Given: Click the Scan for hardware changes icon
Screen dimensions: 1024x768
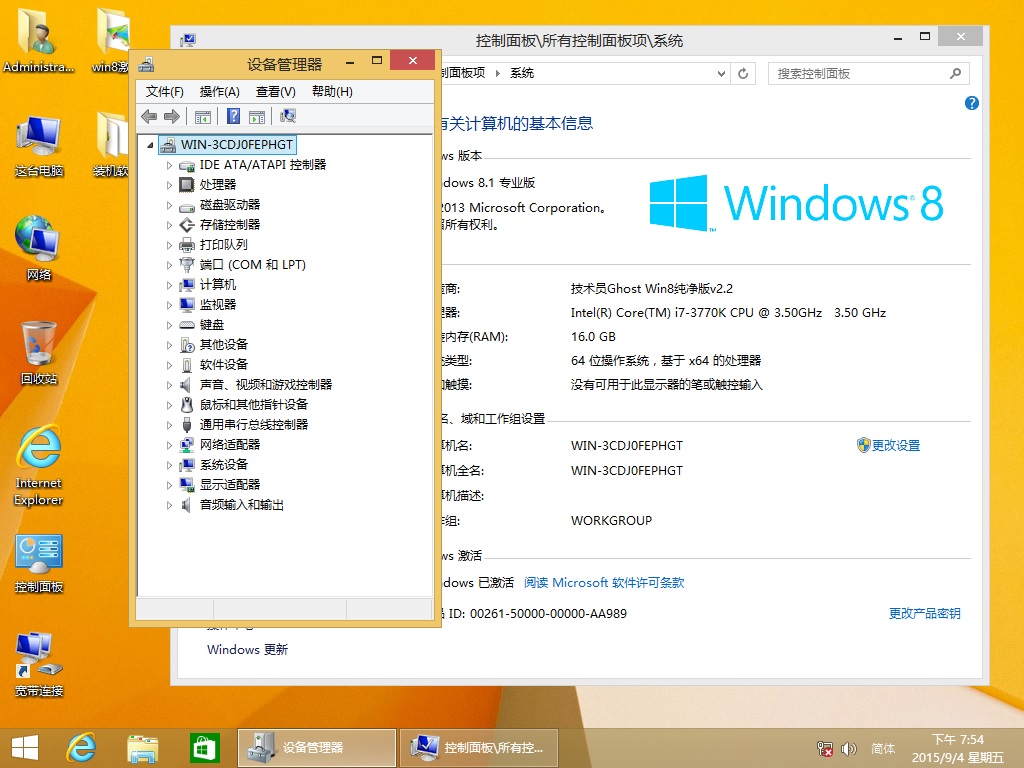Looking at the screenshot, I should point(286,116).
